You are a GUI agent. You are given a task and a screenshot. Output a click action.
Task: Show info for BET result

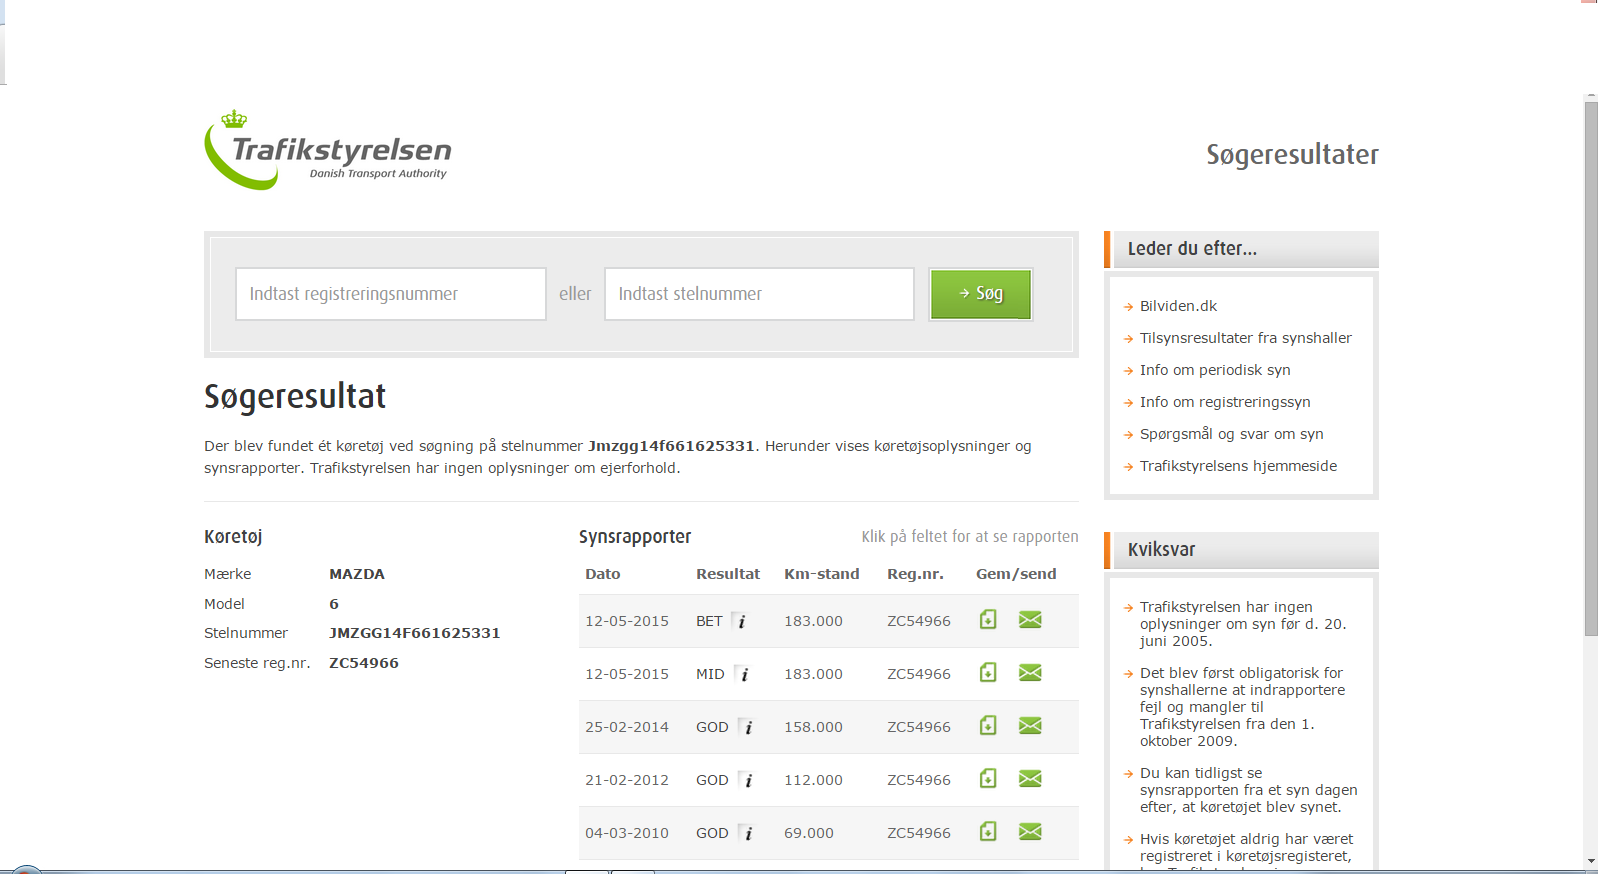coord(741,621)
